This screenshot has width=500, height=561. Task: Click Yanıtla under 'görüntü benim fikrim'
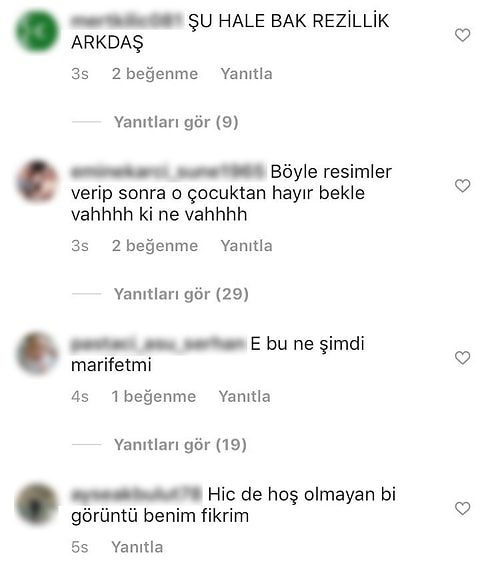click(x=137, y=547)
